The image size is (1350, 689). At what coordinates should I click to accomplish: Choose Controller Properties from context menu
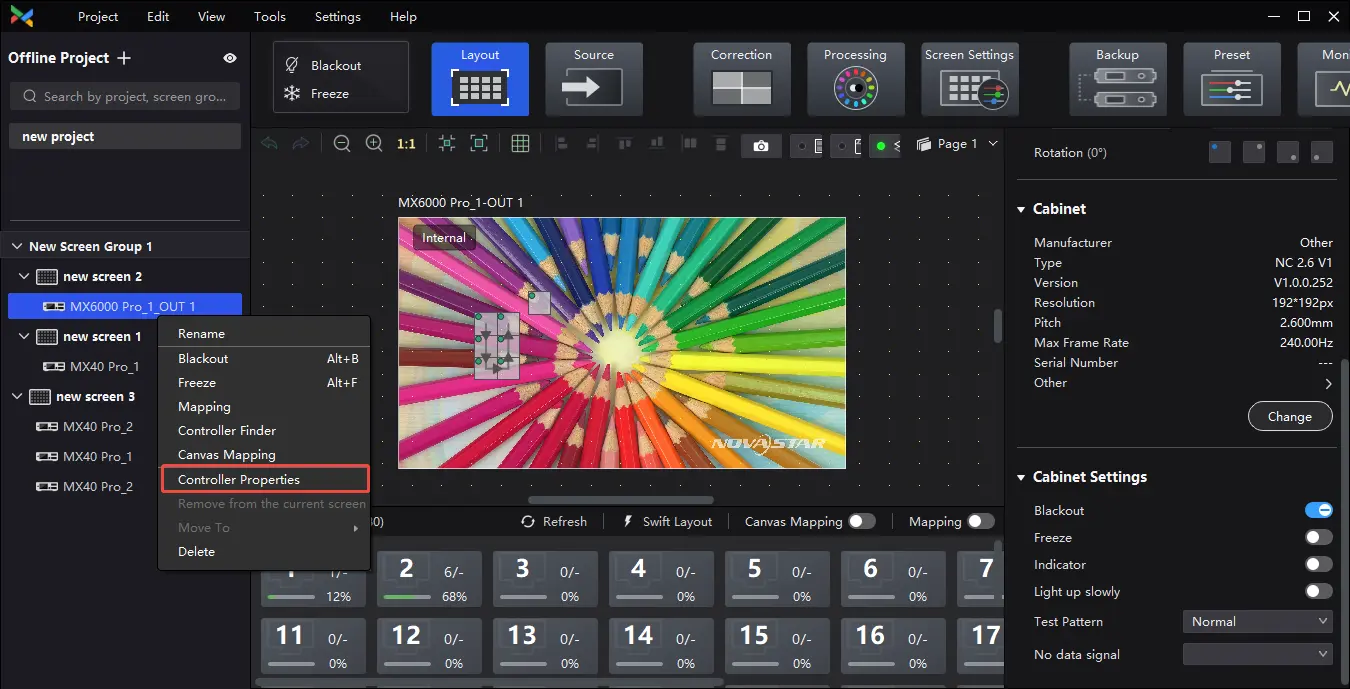[239, 480]
